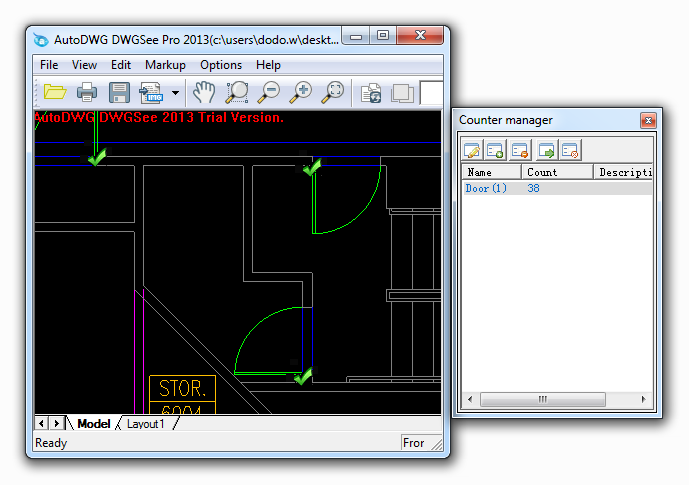Click the right tab-scroll arrow

pyautogui.click(x=57, y=423)
